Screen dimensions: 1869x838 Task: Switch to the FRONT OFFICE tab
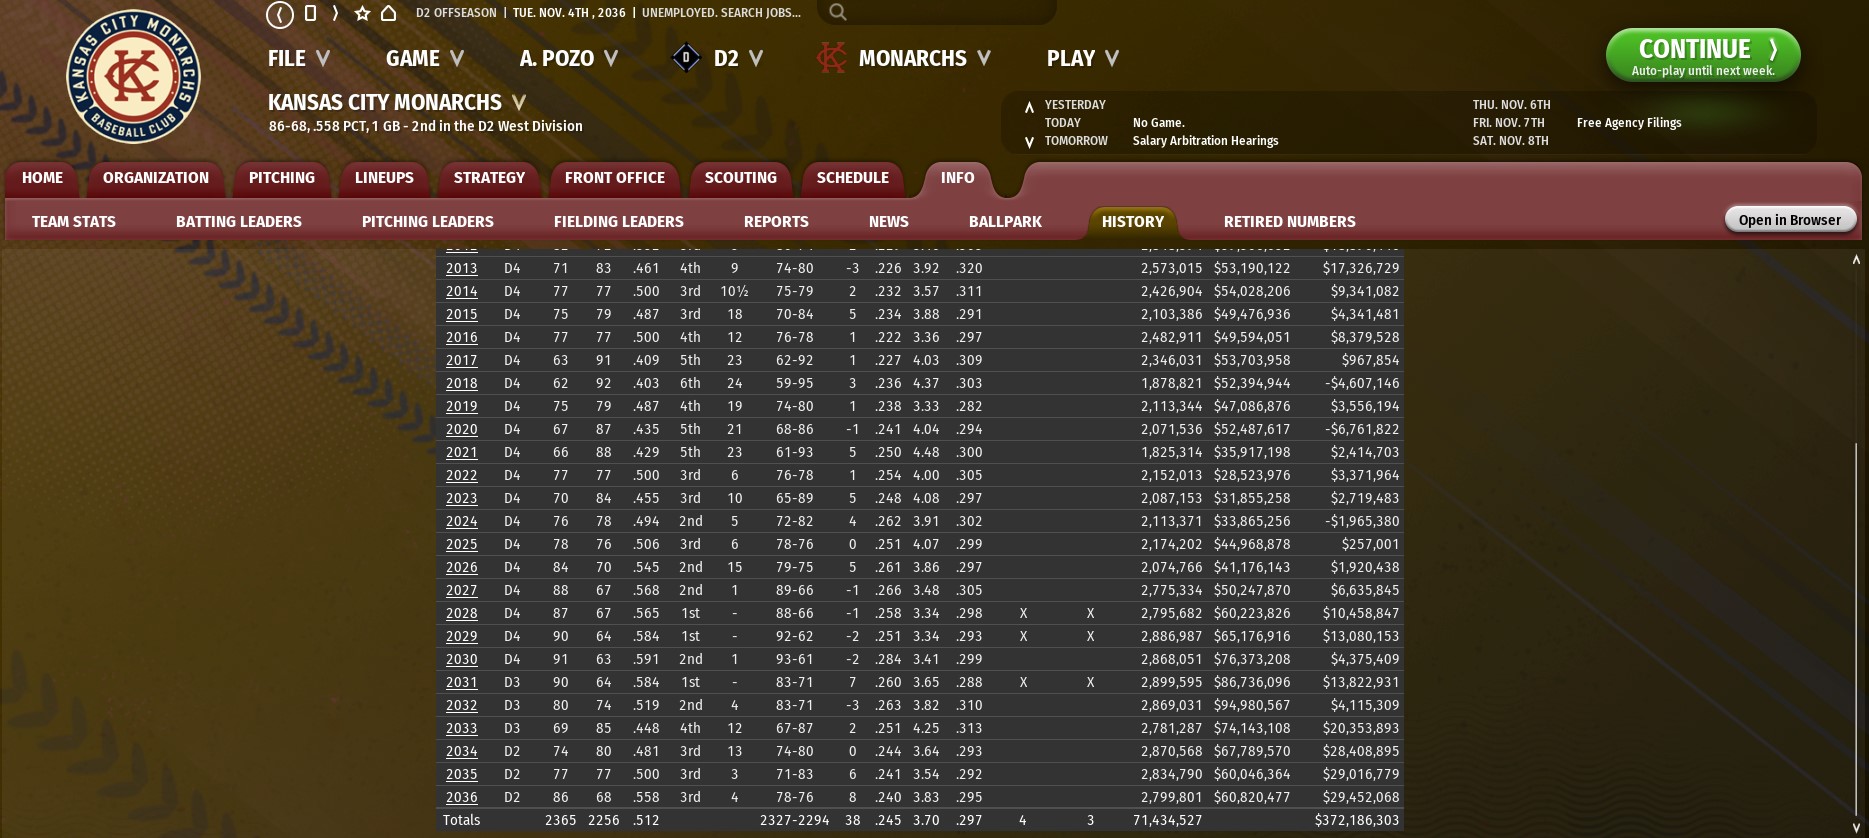[x=614, y=178]
